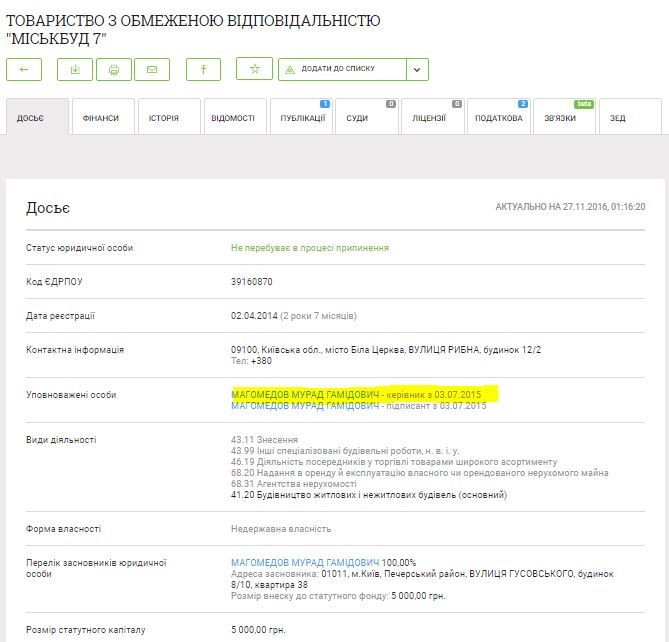Select the 'Публікації' tab
669x642 pixels.
[x=300, y=118]
